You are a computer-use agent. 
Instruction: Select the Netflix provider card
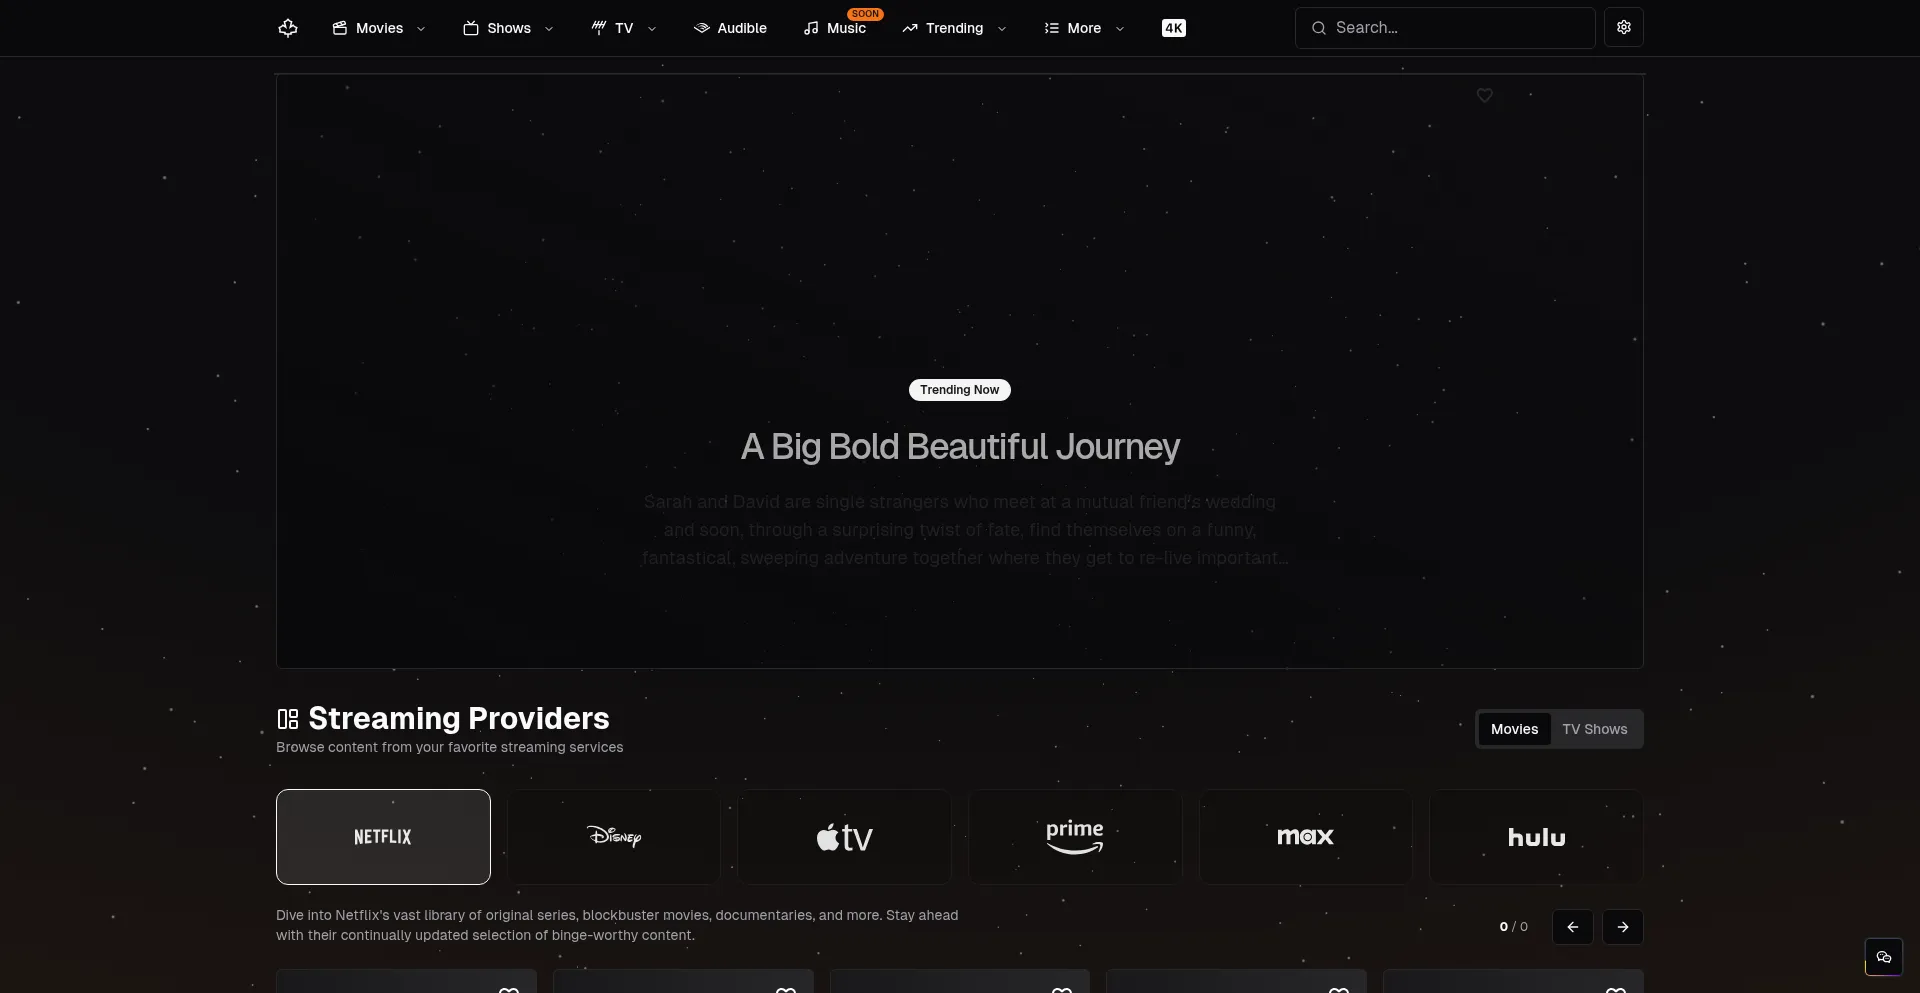(383, 837)
